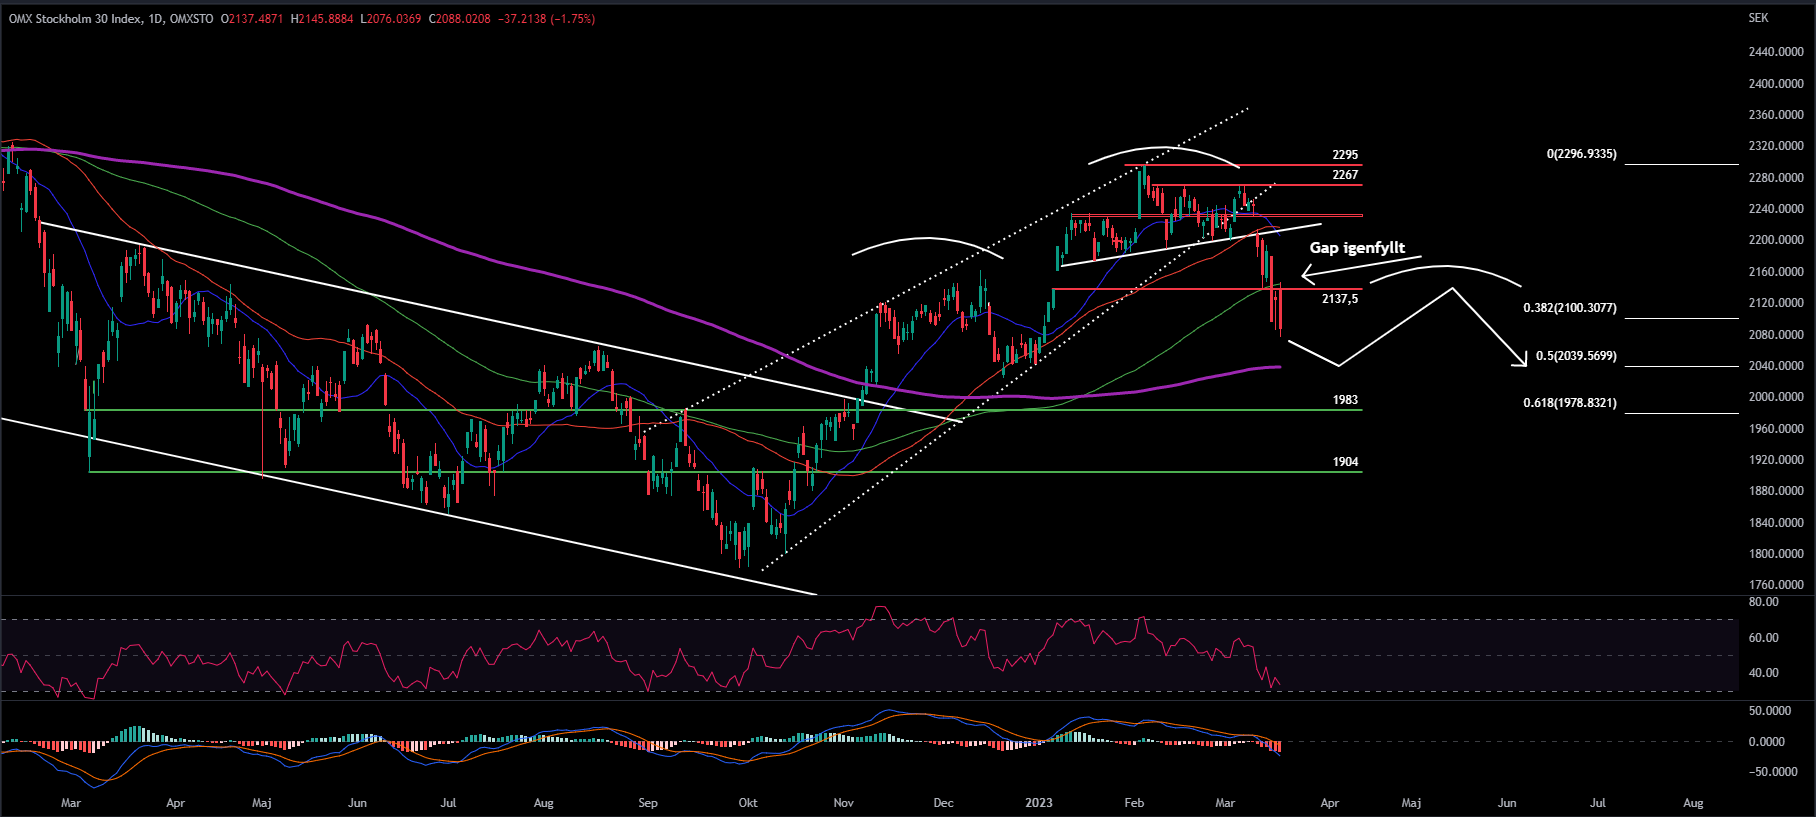The width and height of the screenshot is (1816, 817).
Task: Select the 2295 resistance level label
Action: pyautogui.click(x=1345, y=155)
